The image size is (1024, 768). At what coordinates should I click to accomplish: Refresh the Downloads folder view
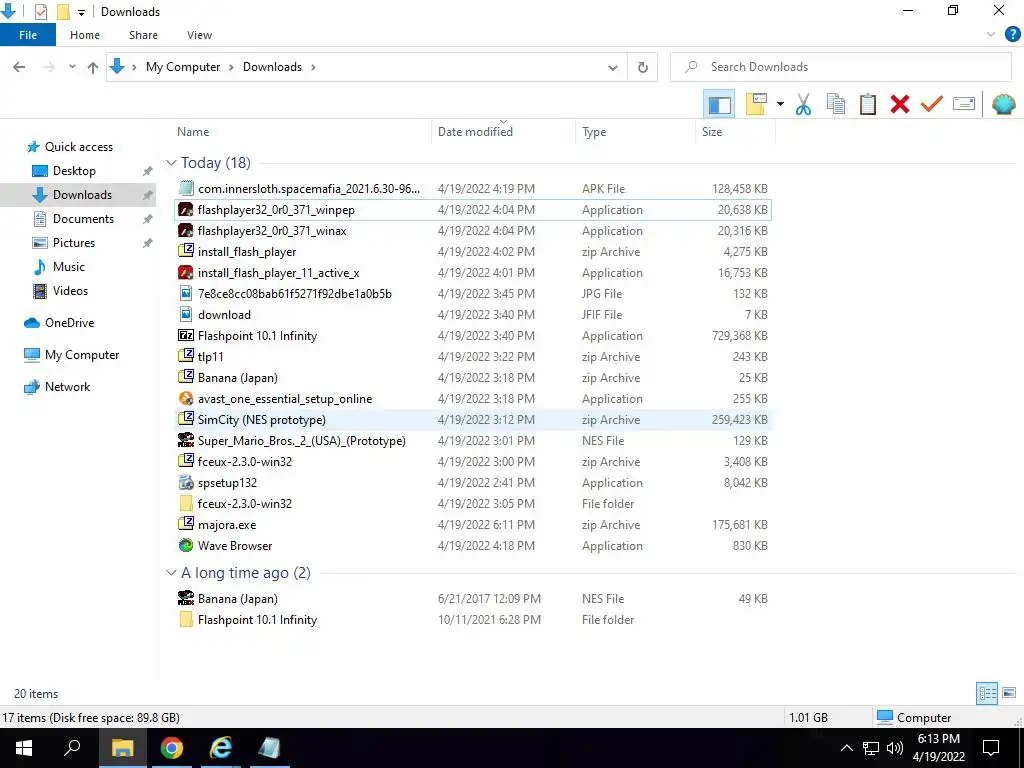pyautogui.click(x=643, y=67)
